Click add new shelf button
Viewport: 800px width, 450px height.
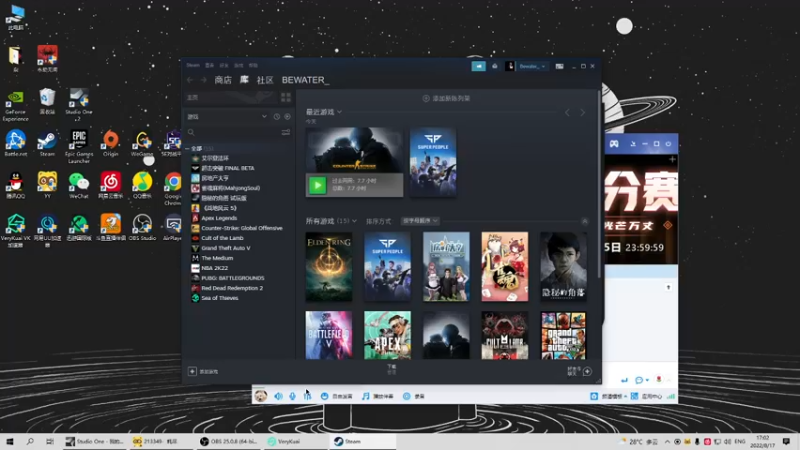(x=446, y=98)
